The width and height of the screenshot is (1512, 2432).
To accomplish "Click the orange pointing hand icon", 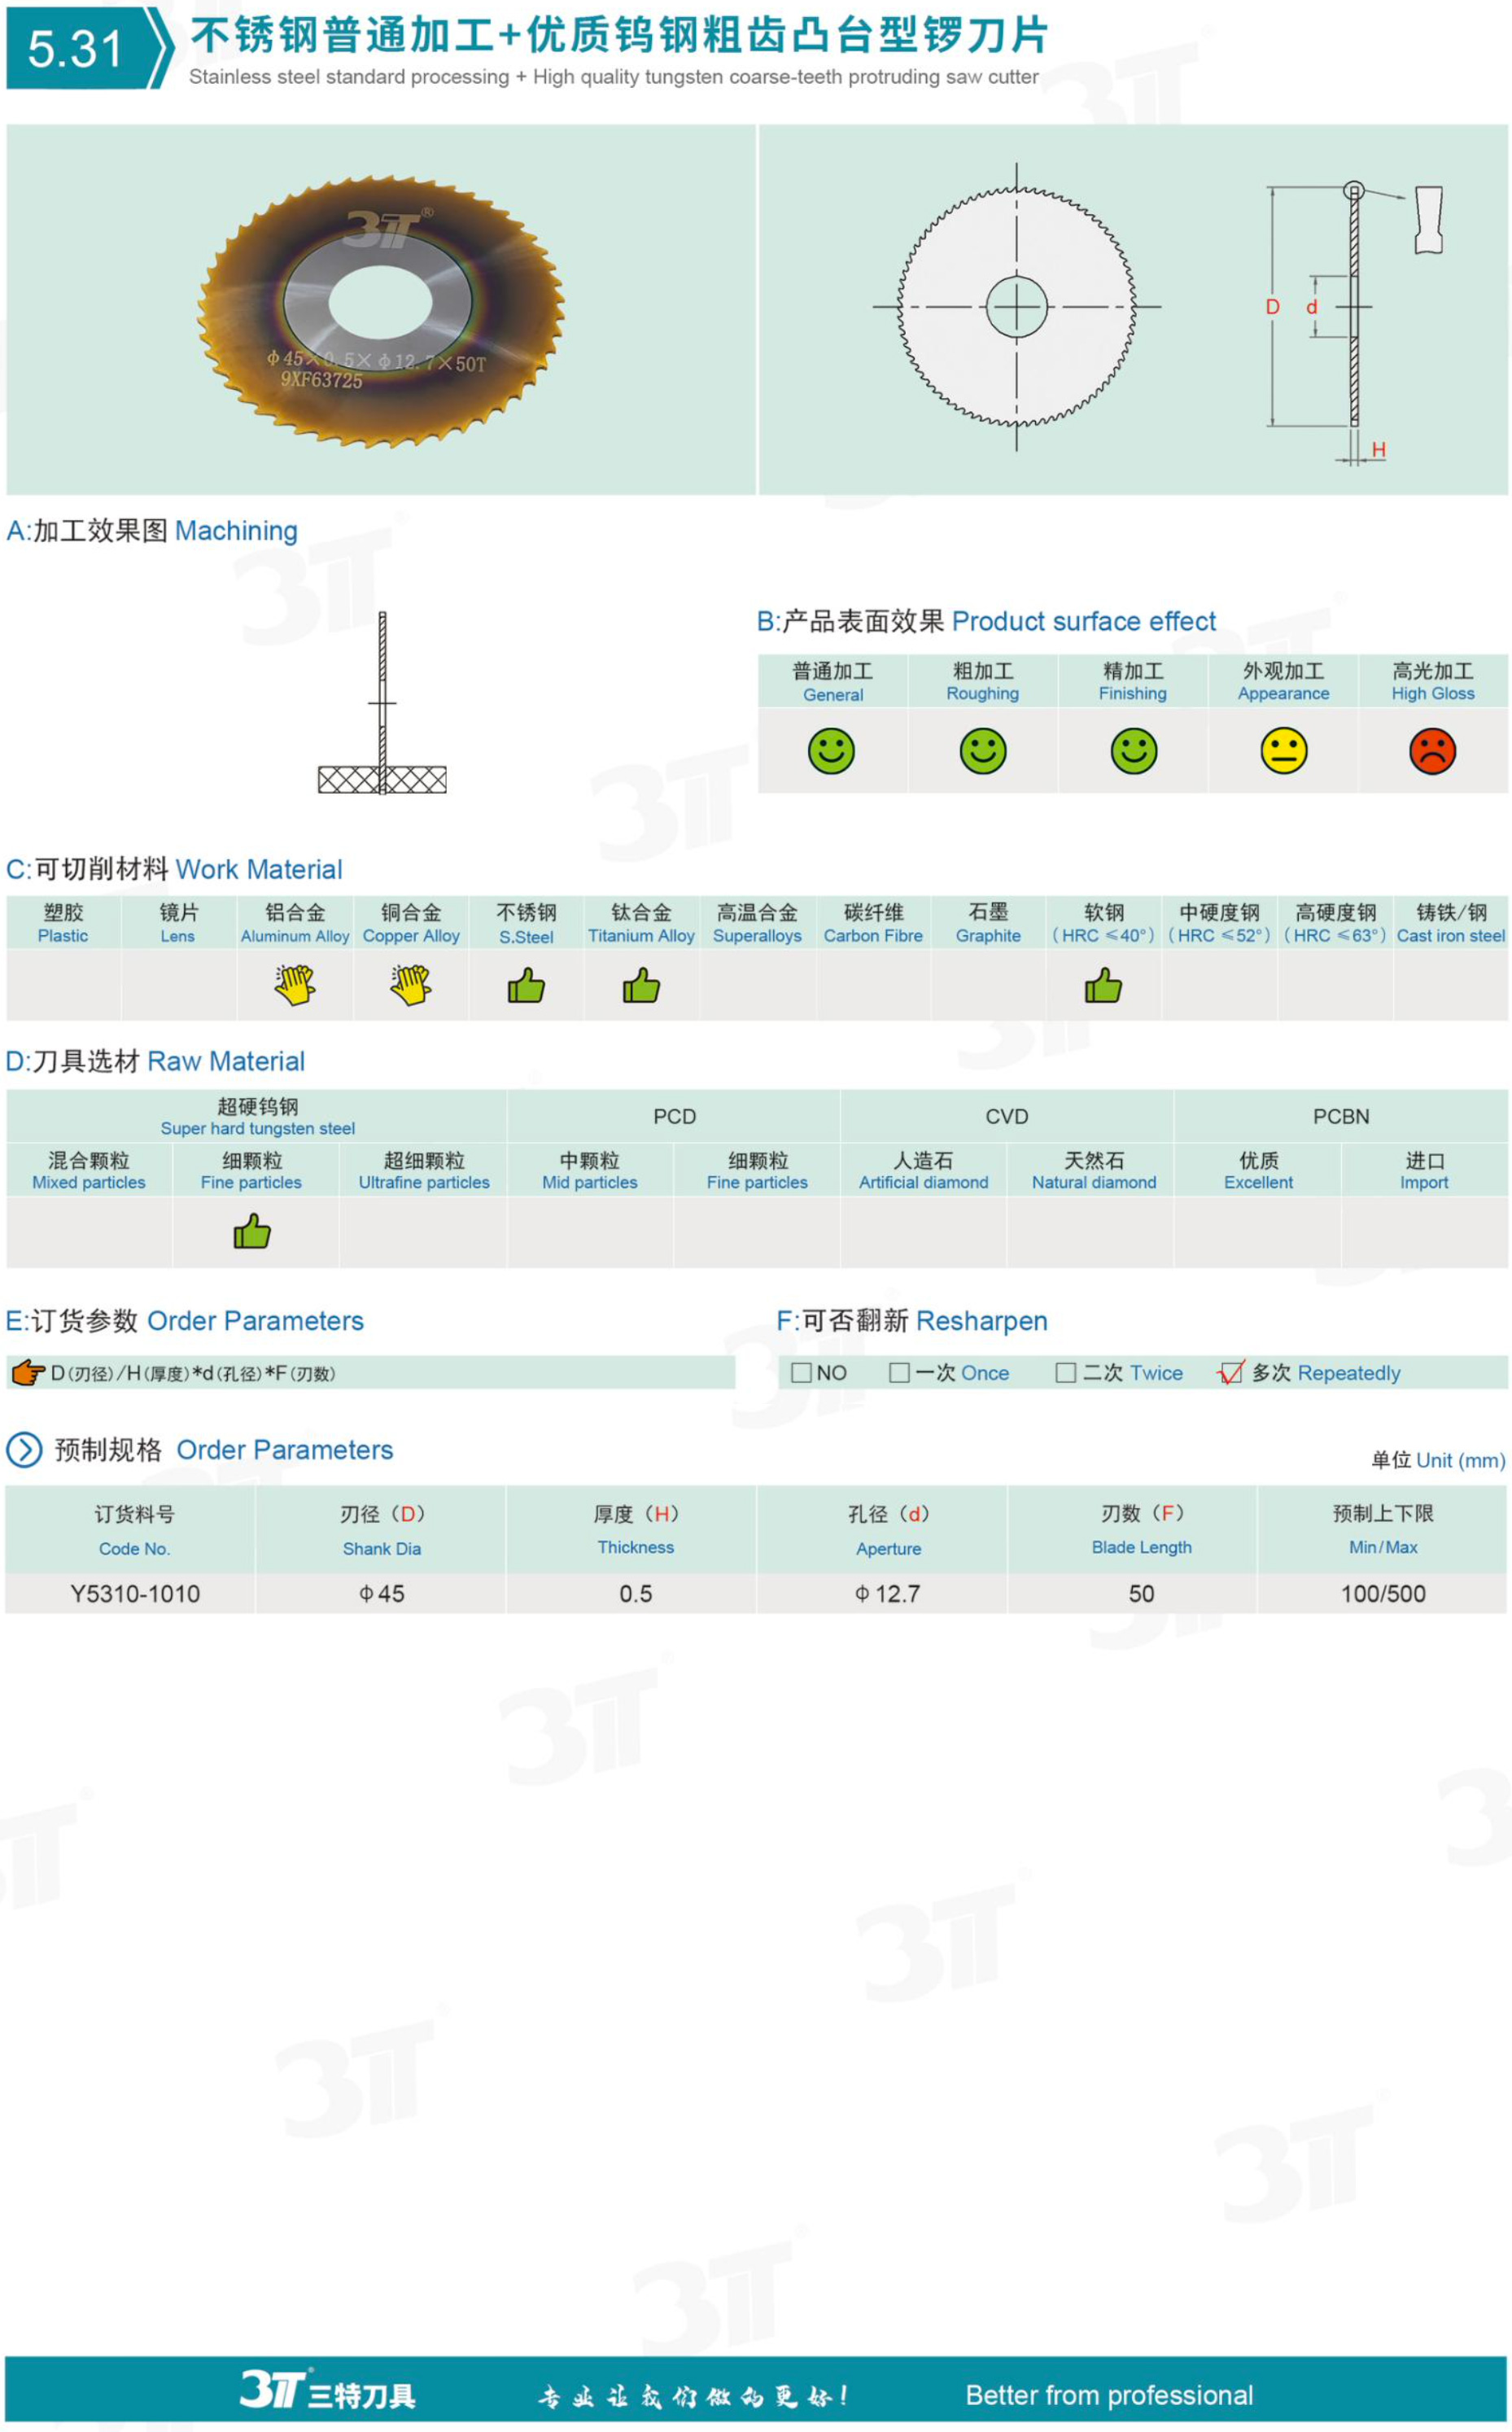I will tap(28, 1373).
